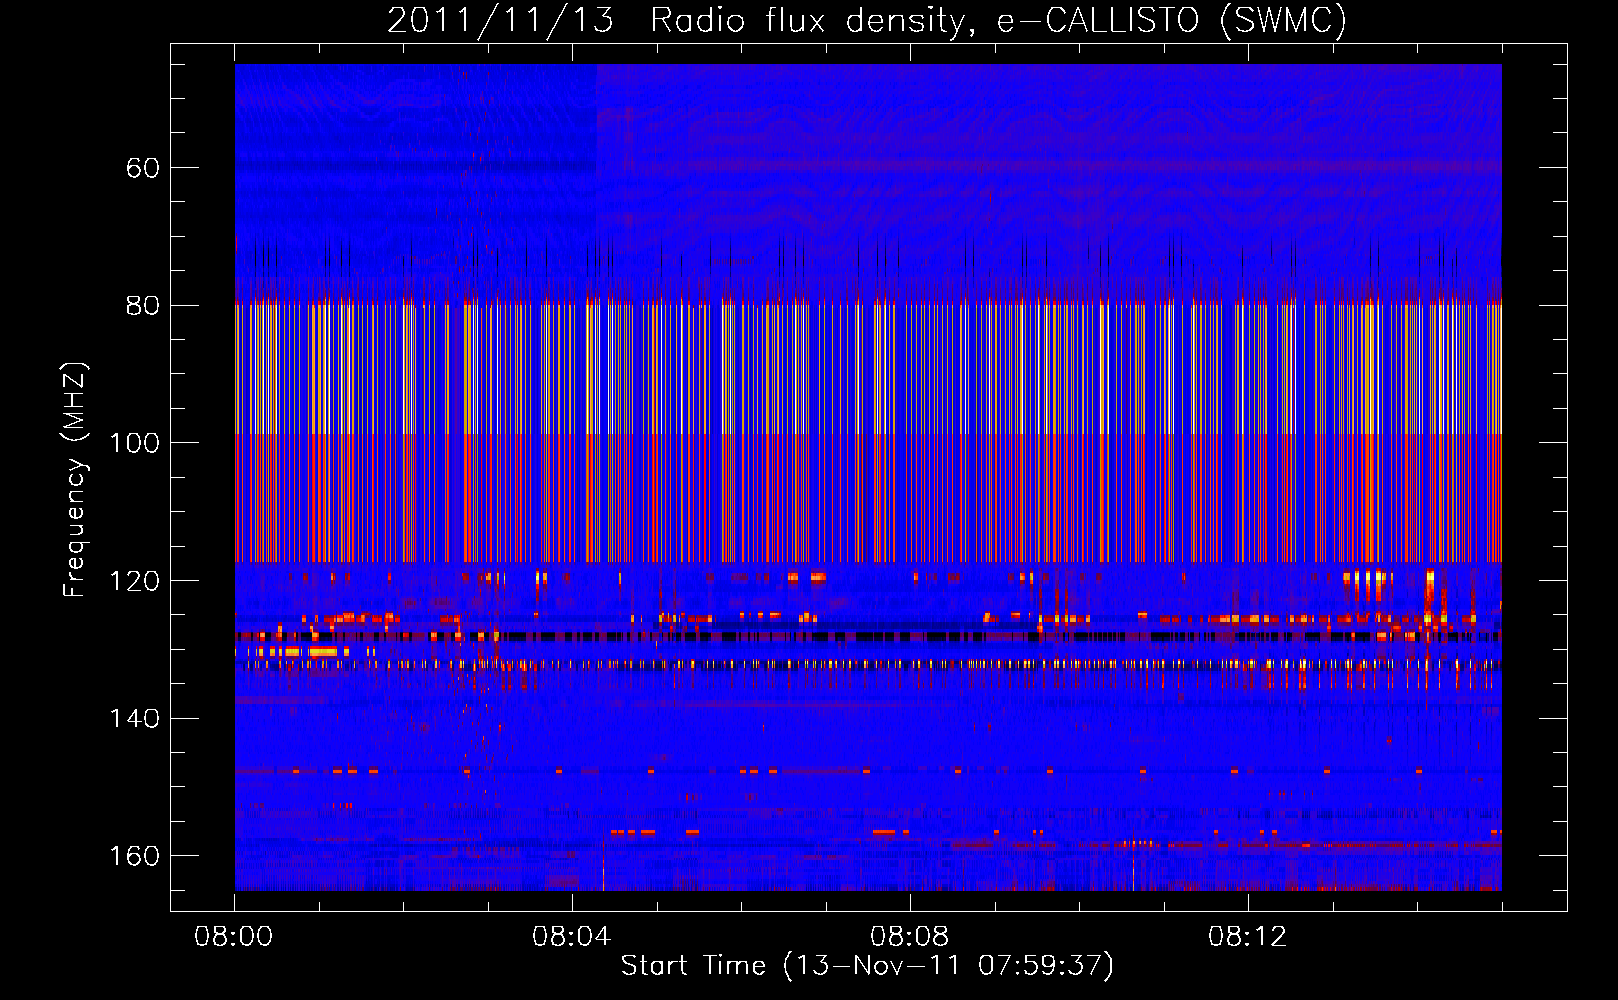Click the 08:04 time axis label
The height and width of the screenshot is (1000, 1618).
coord(572,937)
